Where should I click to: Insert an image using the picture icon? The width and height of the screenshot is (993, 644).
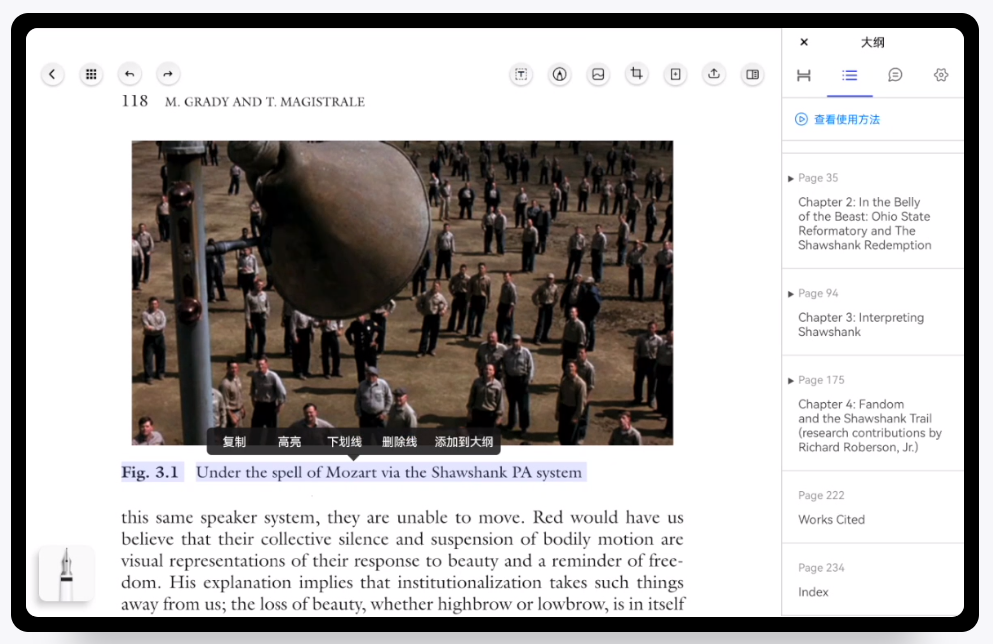[598, 74]
